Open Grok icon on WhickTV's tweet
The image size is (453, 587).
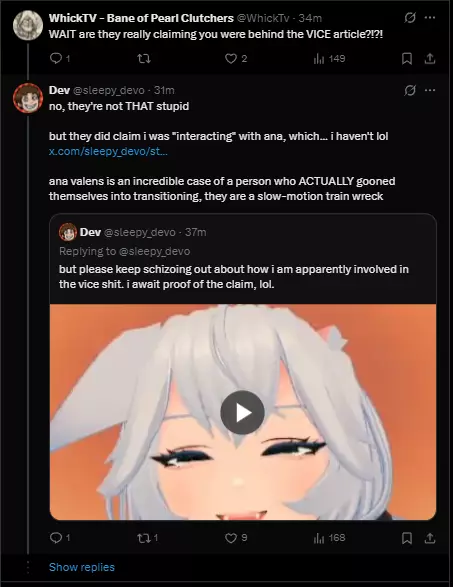(x=410, y=18)
